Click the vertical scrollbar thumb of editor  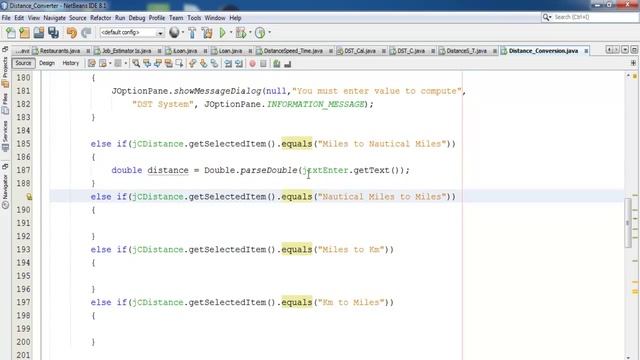(x=628, y=223)
